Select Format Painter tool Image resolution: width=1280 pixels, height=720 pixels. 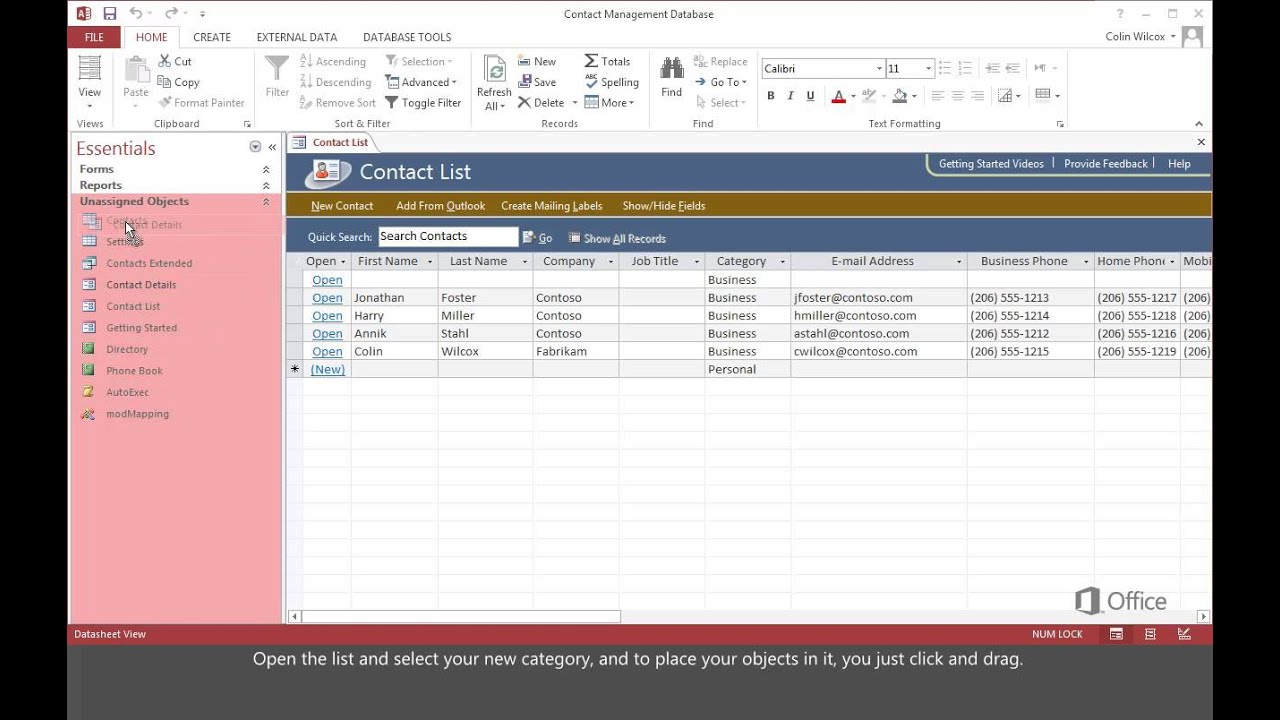[x=201, y=102]
